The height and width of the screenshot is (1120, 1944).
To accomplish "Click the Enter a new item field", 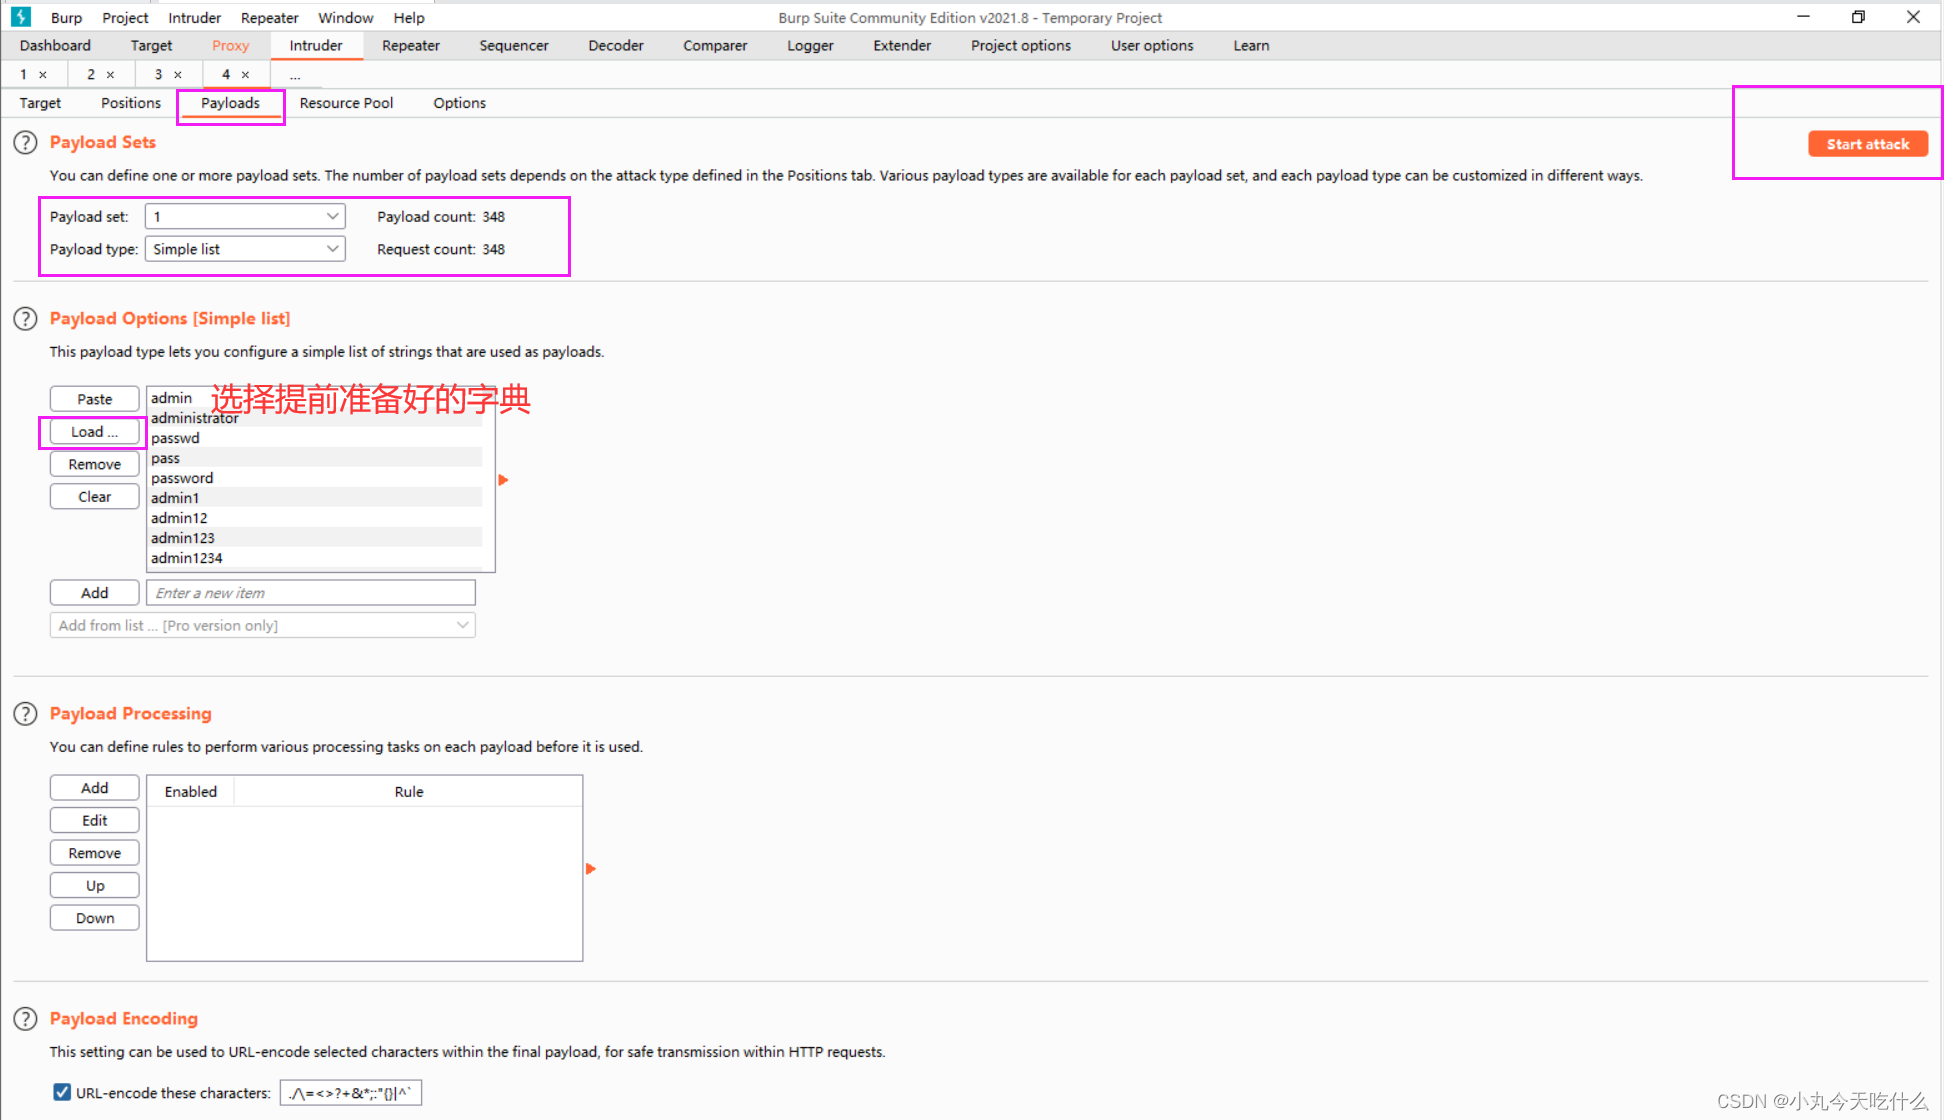I will click(310, 593).
